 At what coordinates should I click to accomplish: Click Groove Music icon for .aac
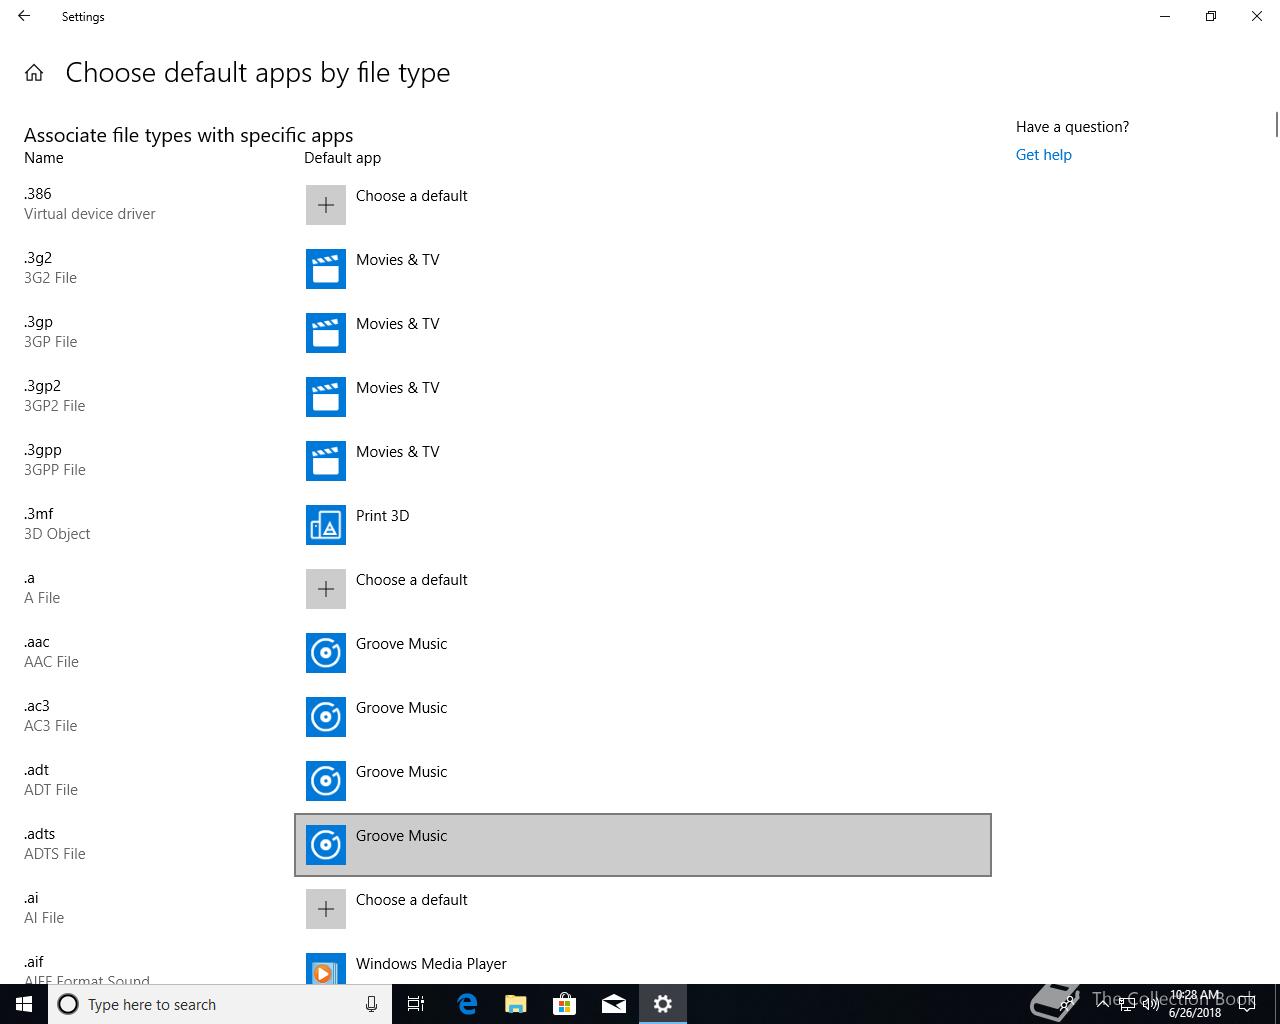pyautogui.click(x=326, y=653)
